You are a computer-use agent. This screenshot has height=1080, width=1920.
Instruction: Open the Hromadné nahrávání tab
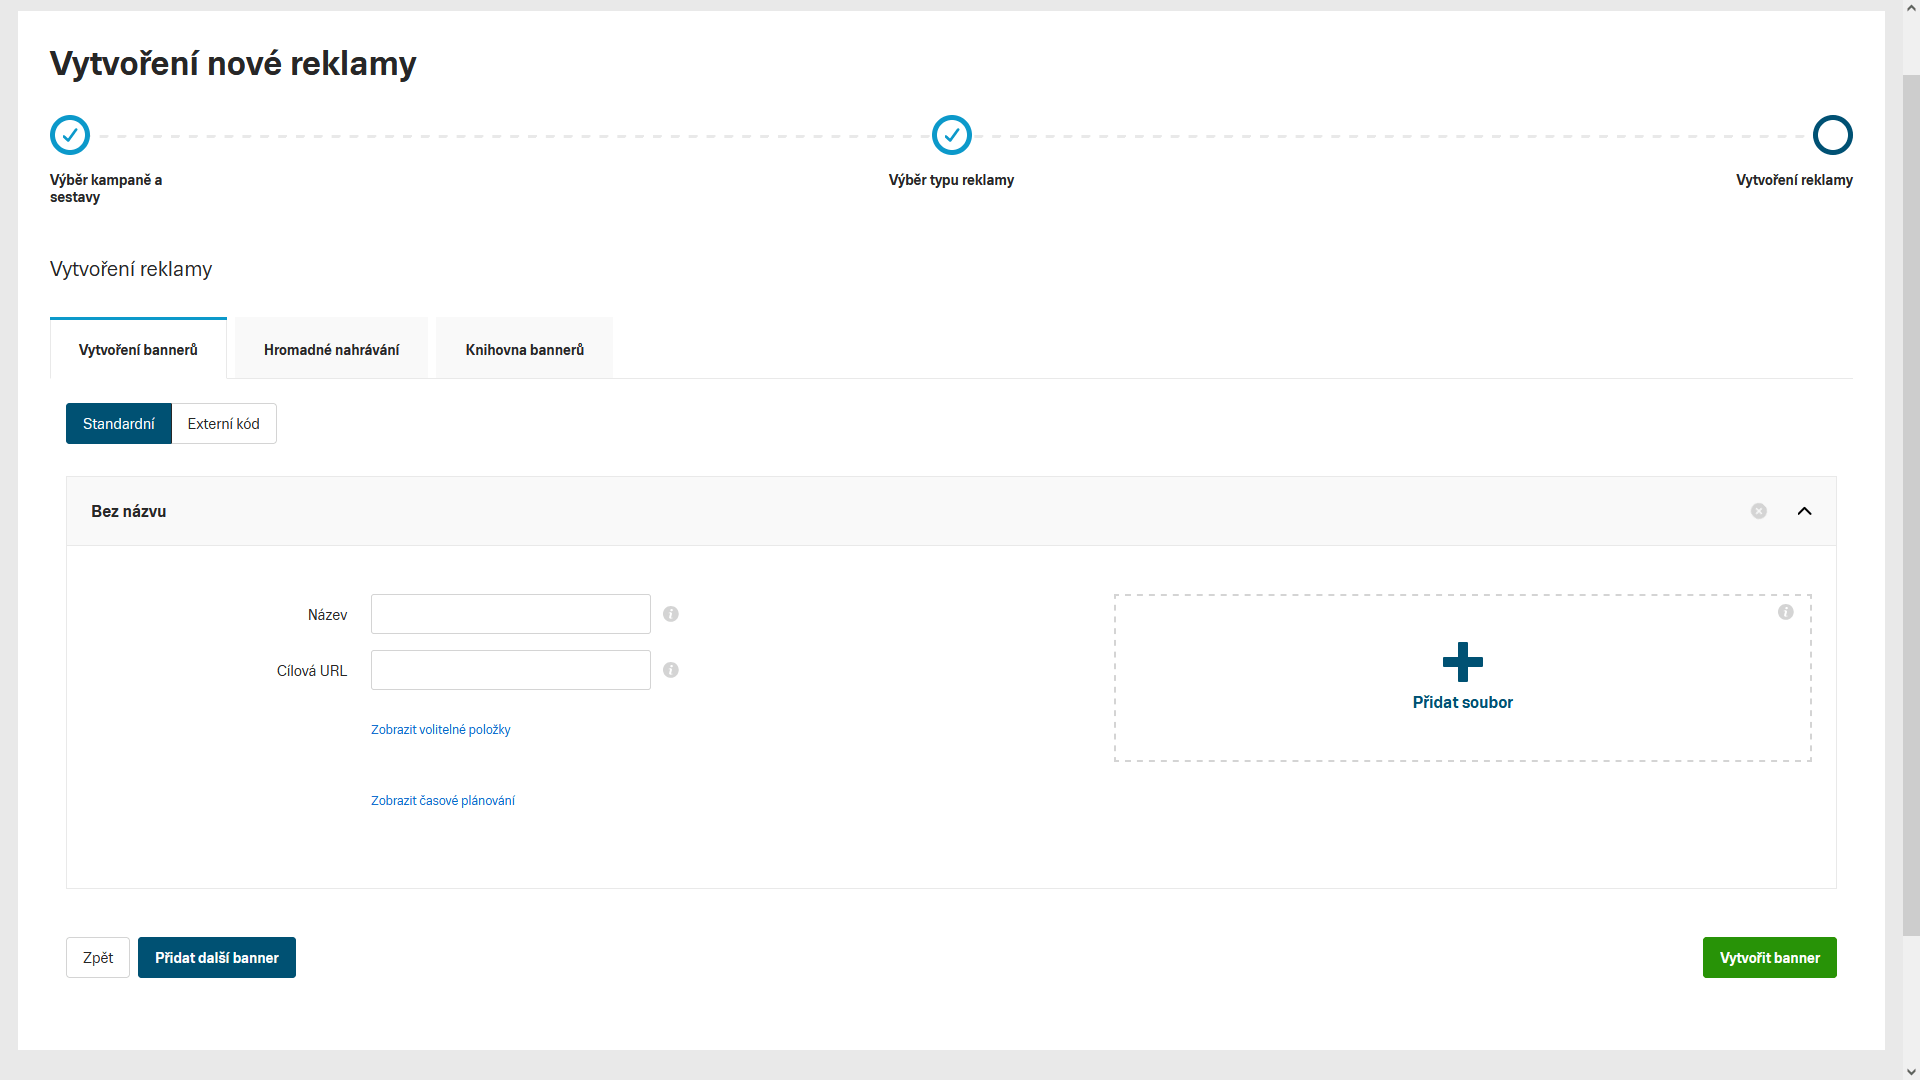point(331,350)
